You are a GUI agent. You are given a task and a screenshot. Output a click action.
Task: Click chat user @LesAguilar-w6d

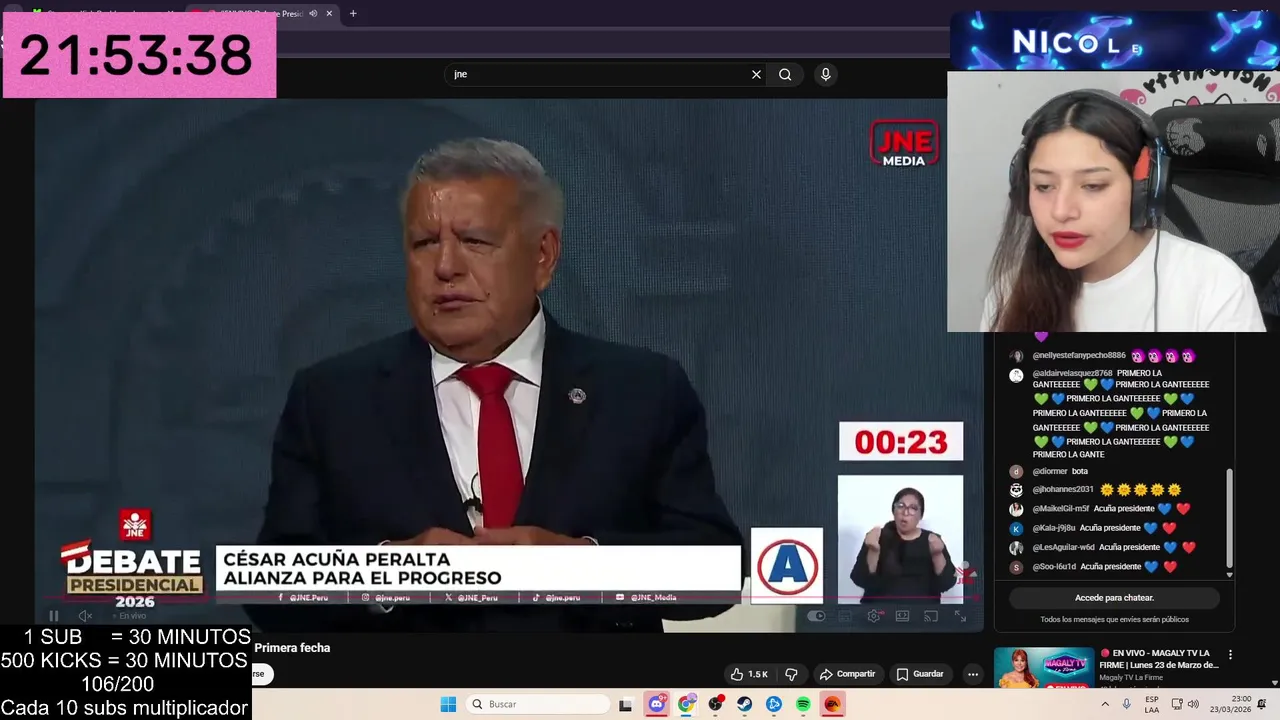coord(1064,547)
